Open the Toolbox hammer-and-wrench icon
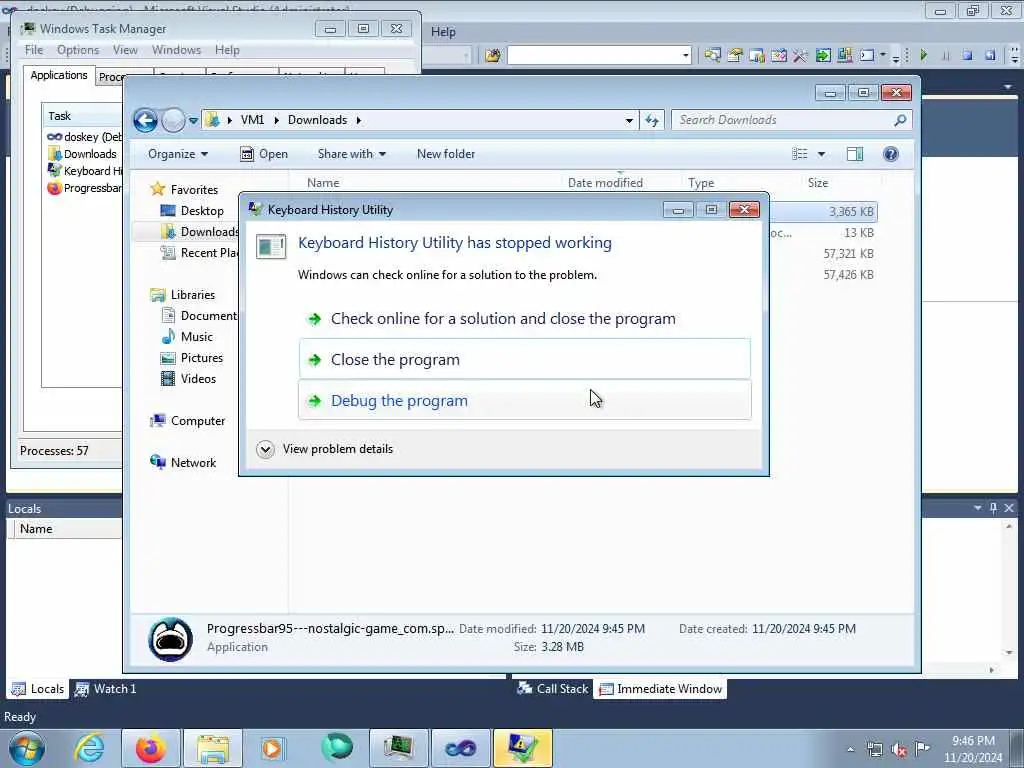The width and height of the screenshot is (1024, 768). (800, 56)
